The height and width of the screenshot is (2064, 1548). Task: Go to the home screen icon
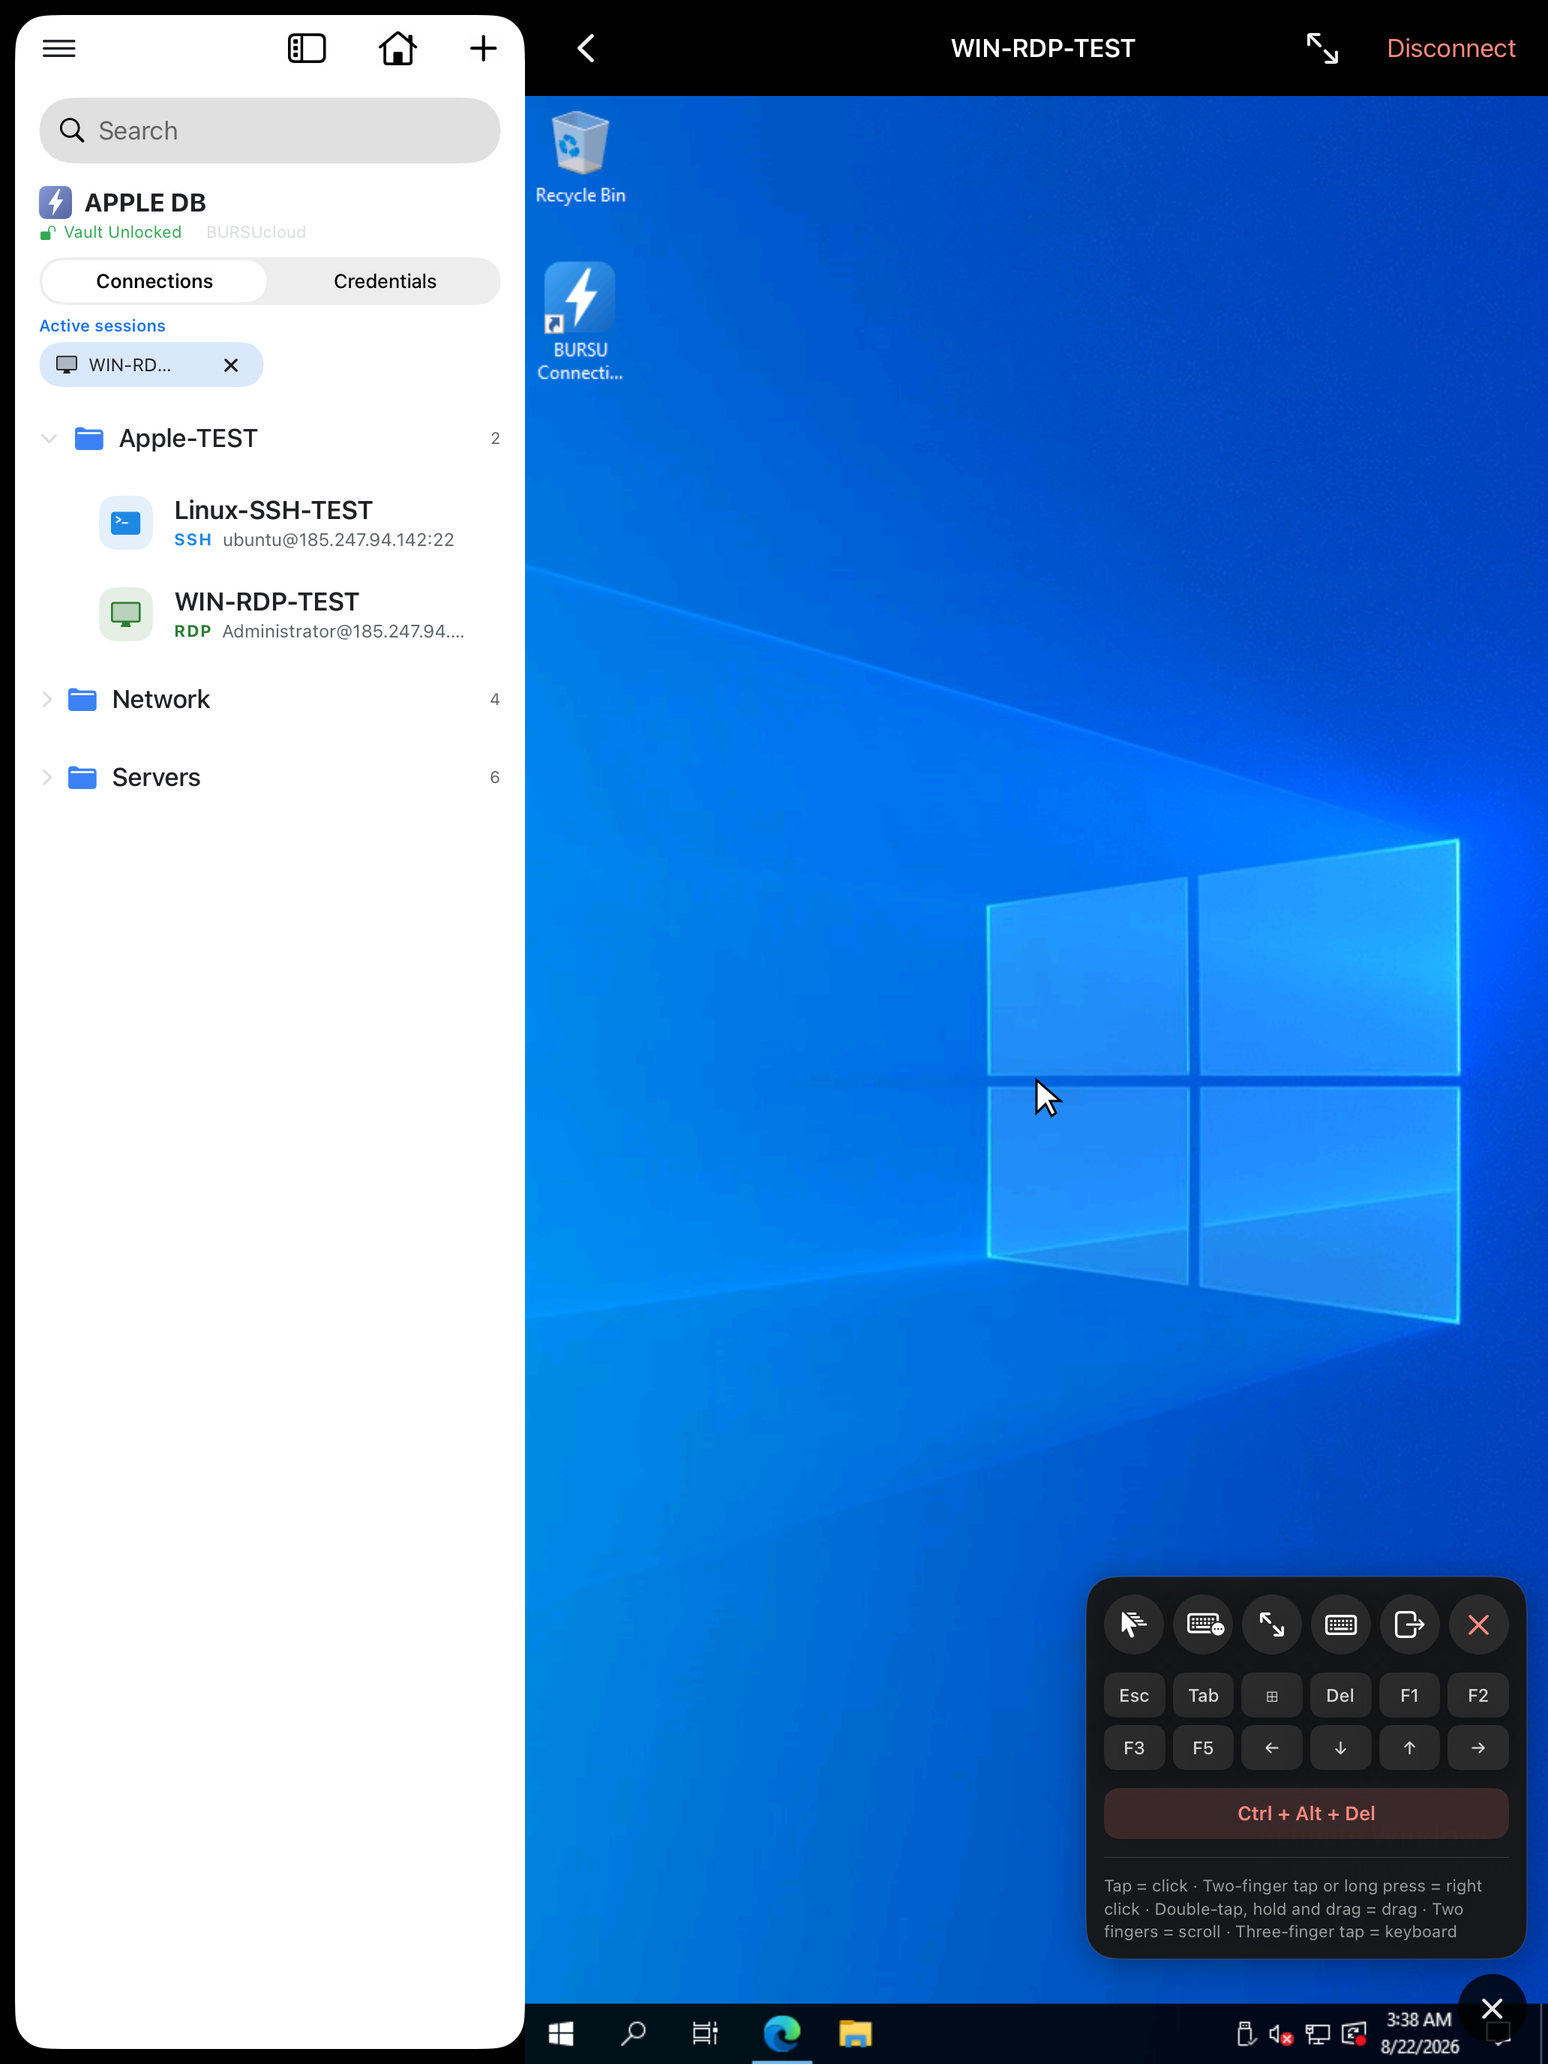[x=397, y=48]
